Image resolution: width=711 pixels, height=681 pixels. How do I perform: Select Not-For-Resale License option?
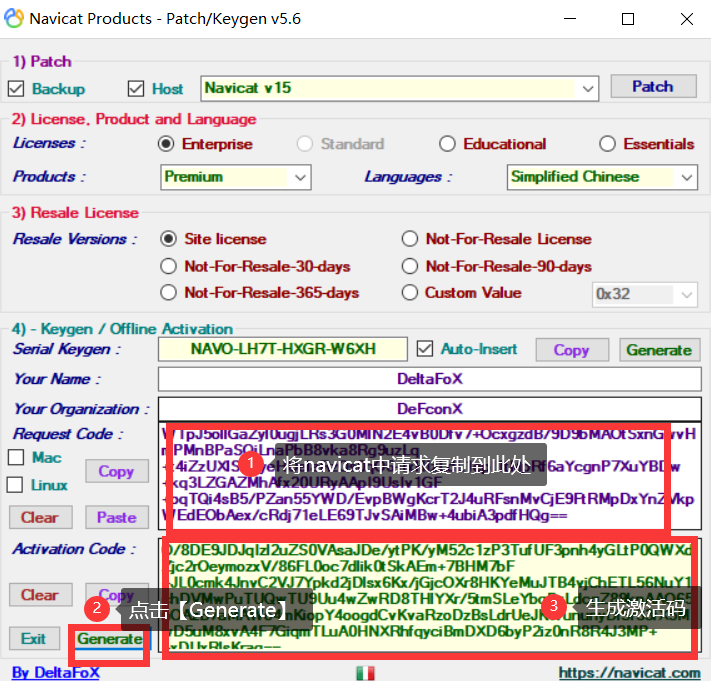(409, 239)
